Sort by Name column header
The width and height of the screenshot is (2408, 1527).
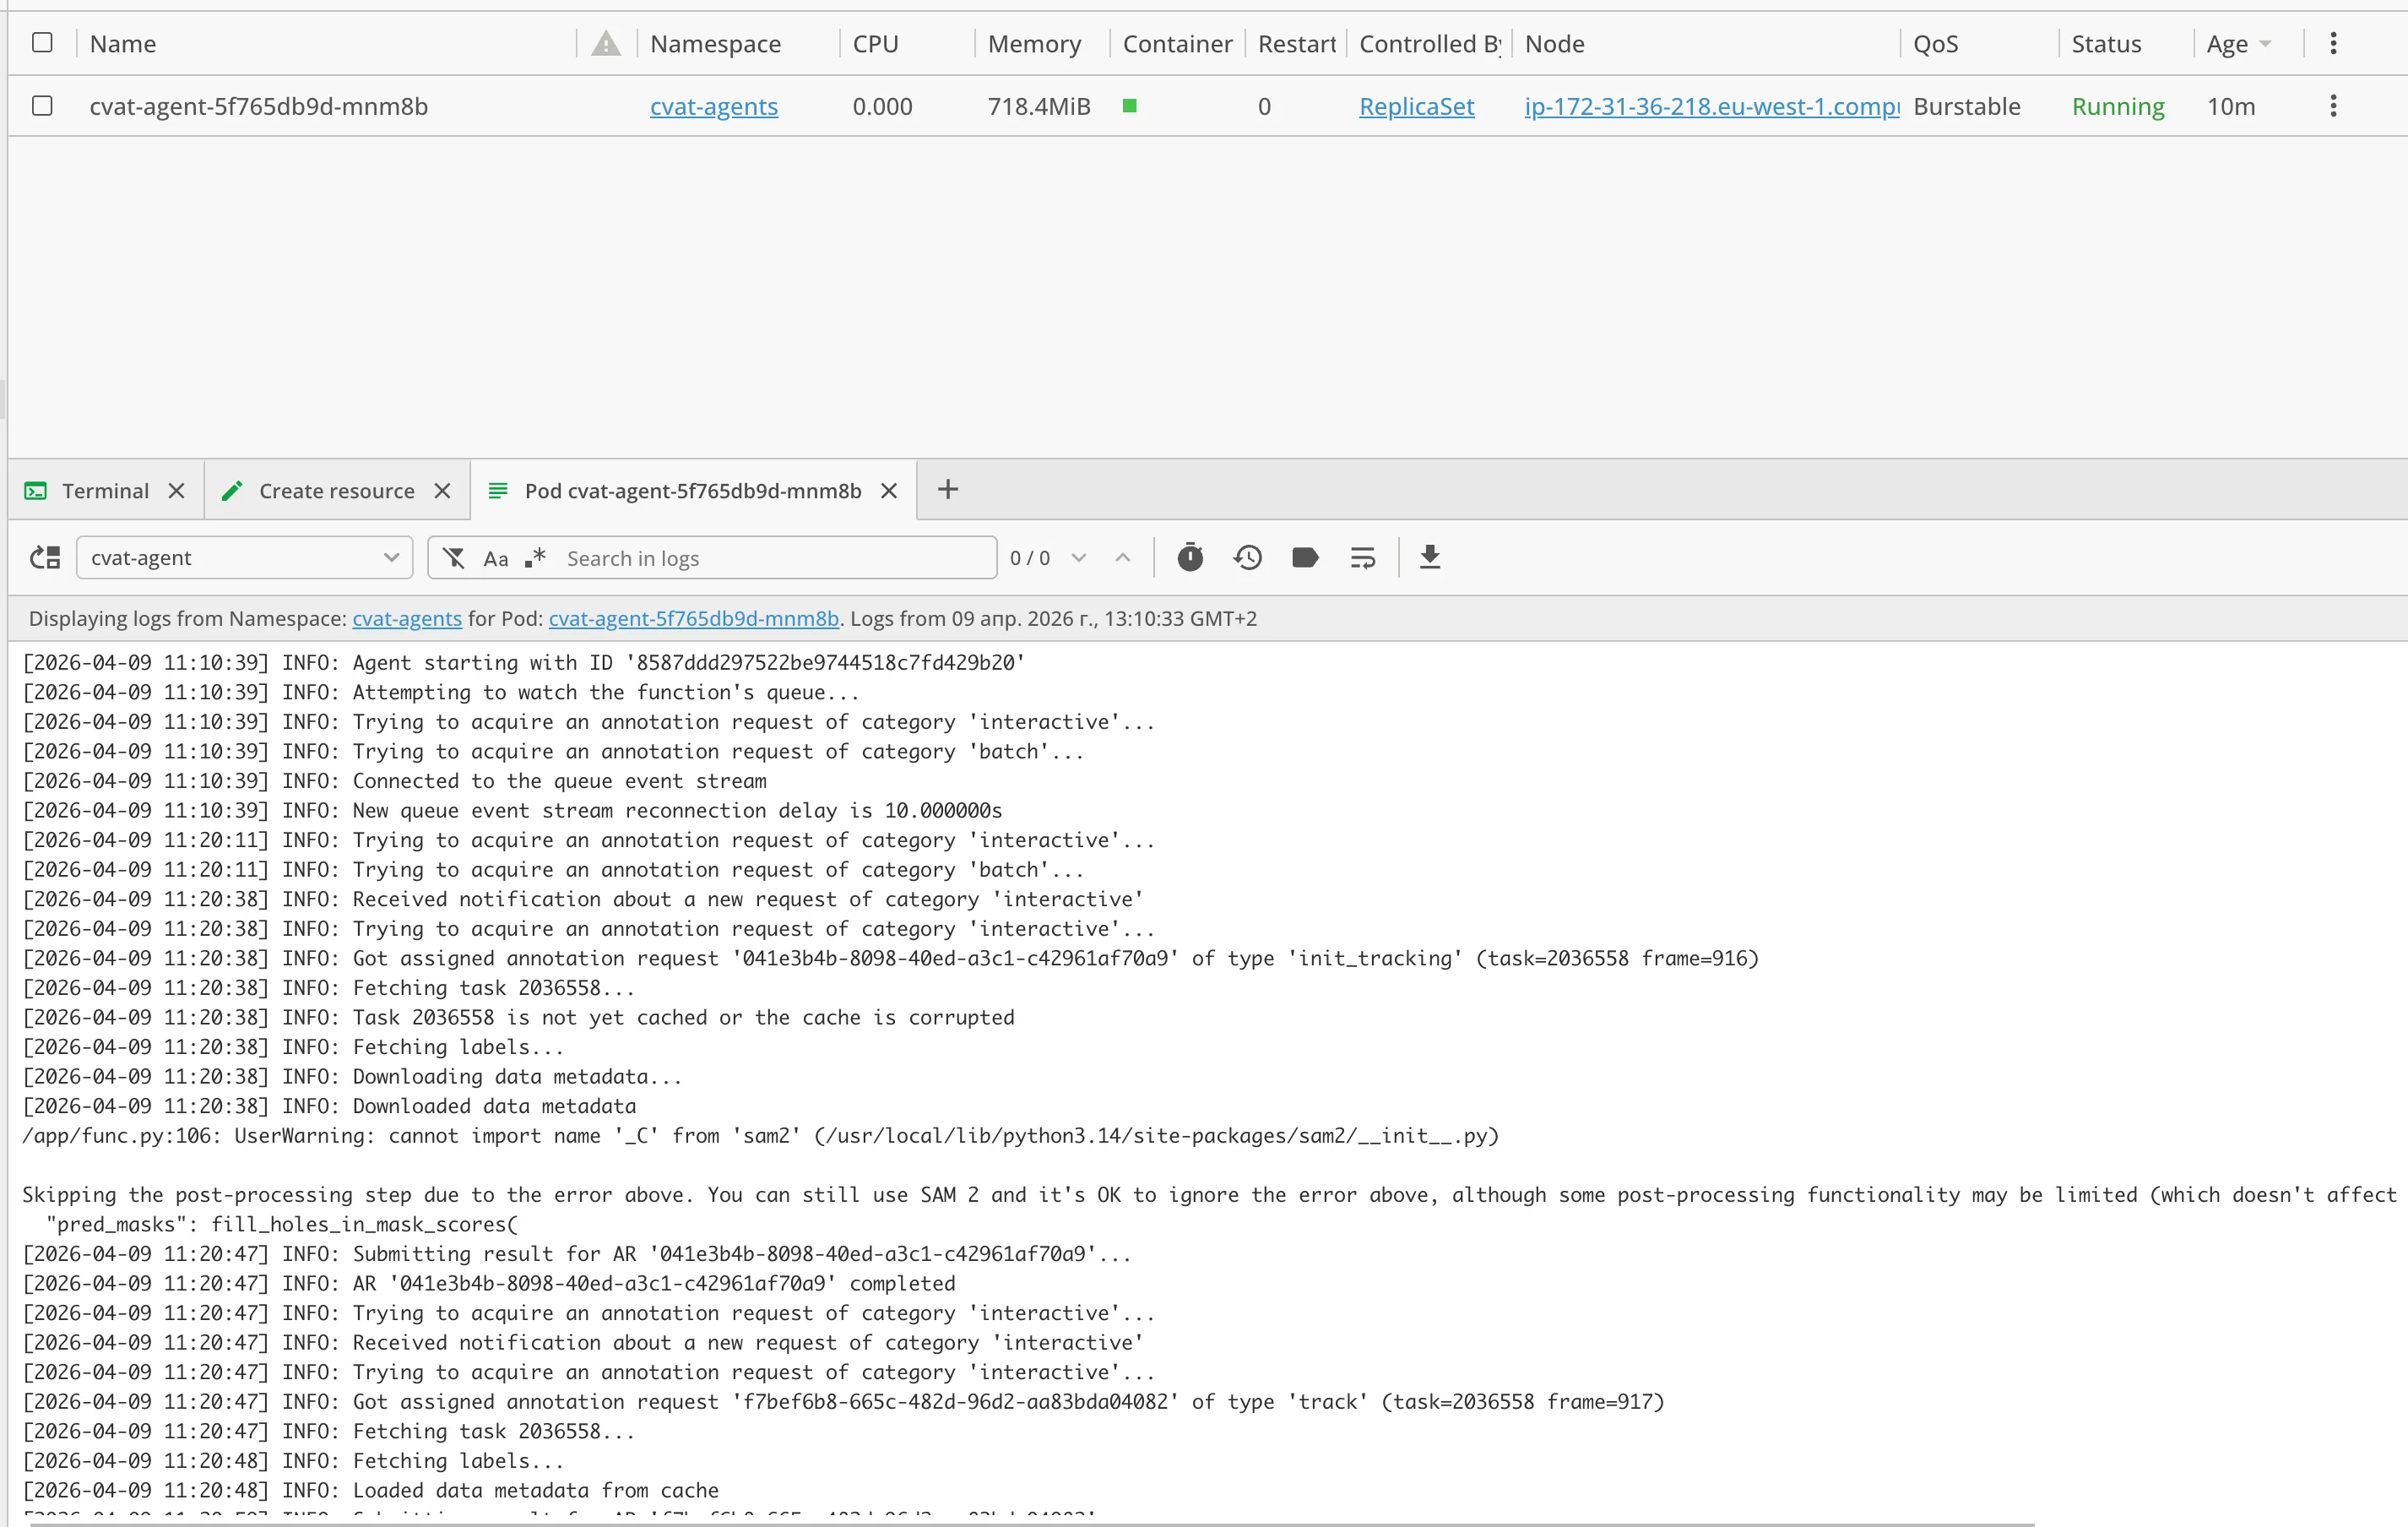(x=122, y=44)
